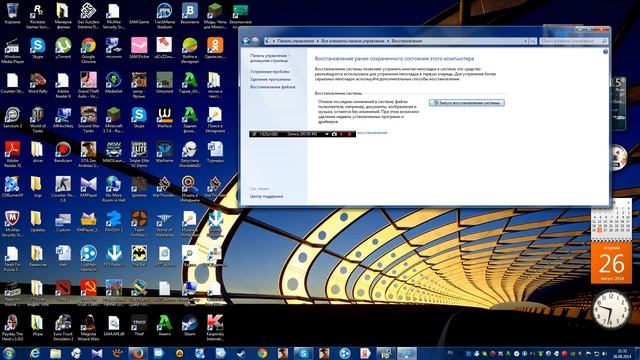Launch Warface from the desktop
The image size is (640, 360).
pos(164,118)
